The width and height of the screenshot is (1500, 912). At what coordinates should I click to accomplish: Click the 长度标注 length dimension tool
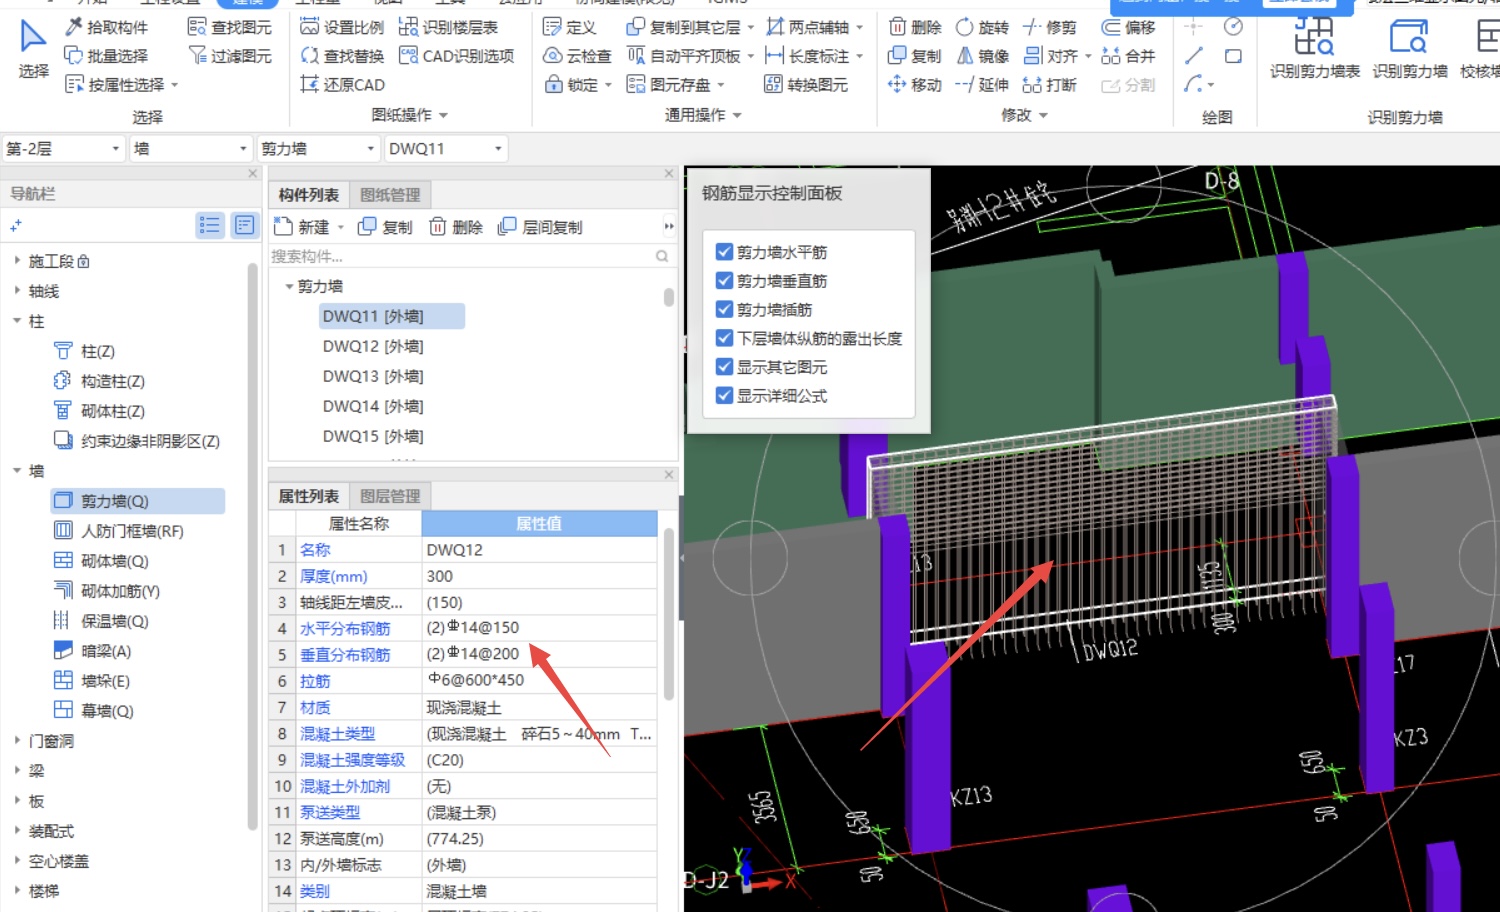808,56
